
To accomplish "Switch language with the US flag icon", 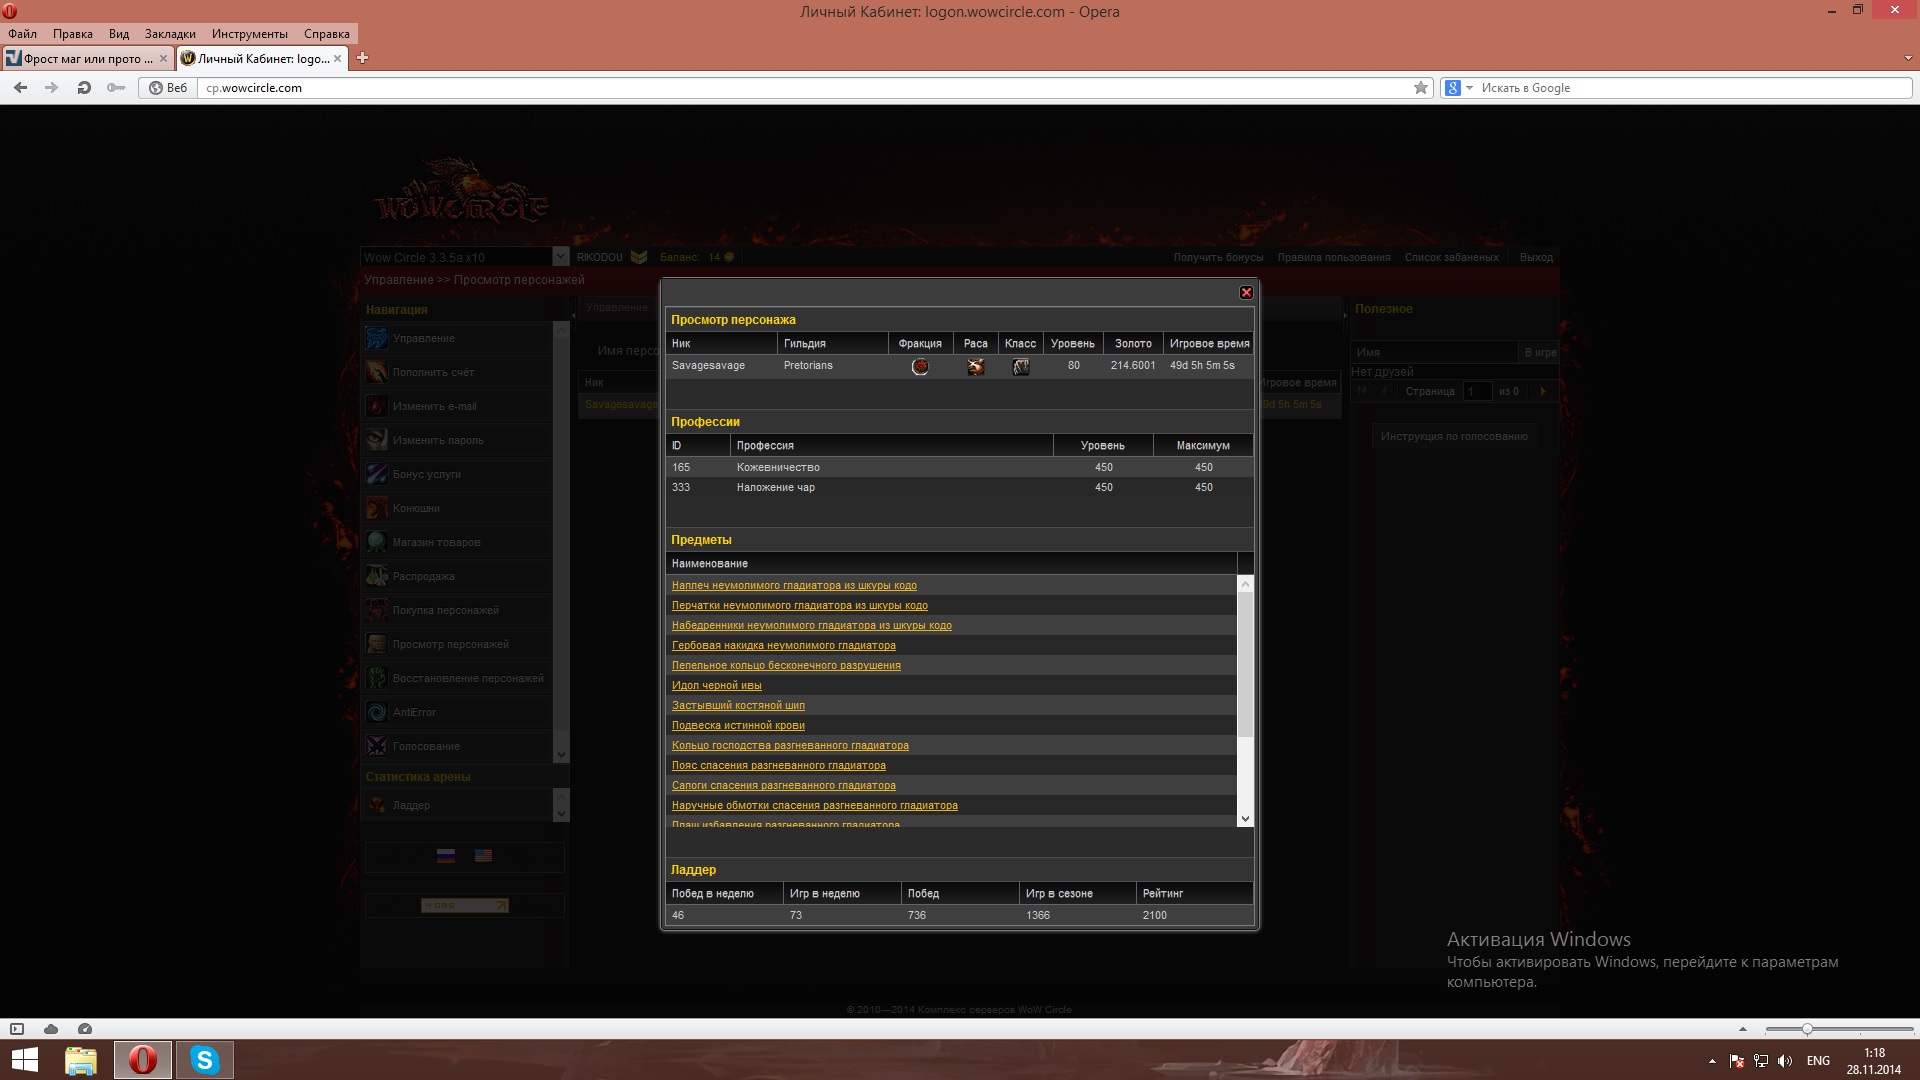I will [483, 856].
